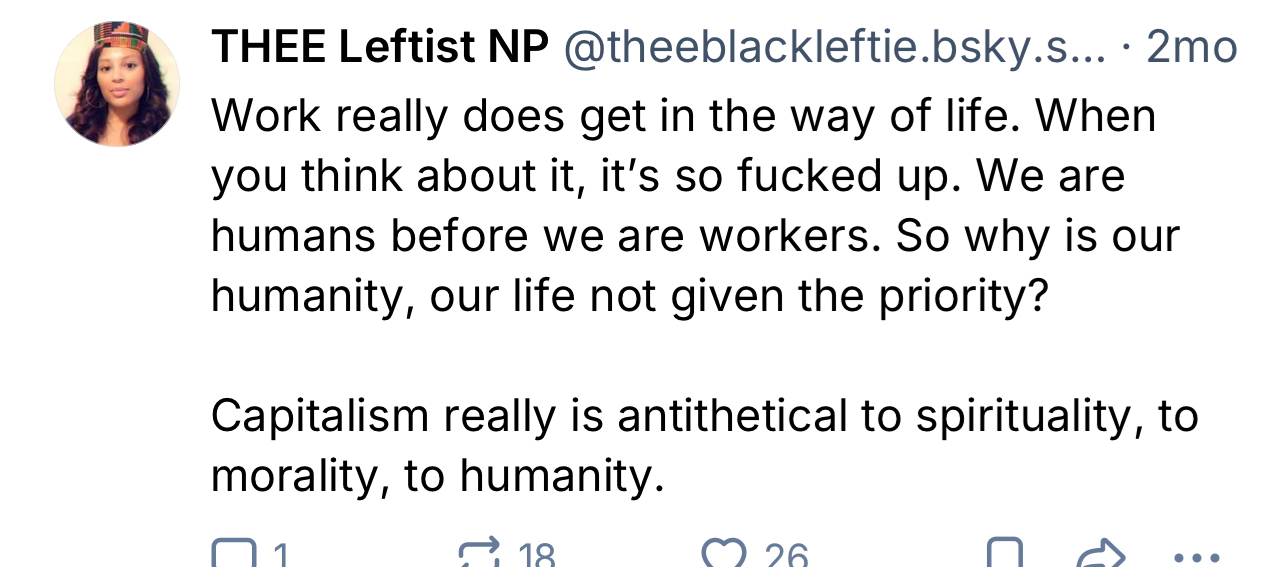Click the line starting "Work really does get"

click(x=683, y=117)
